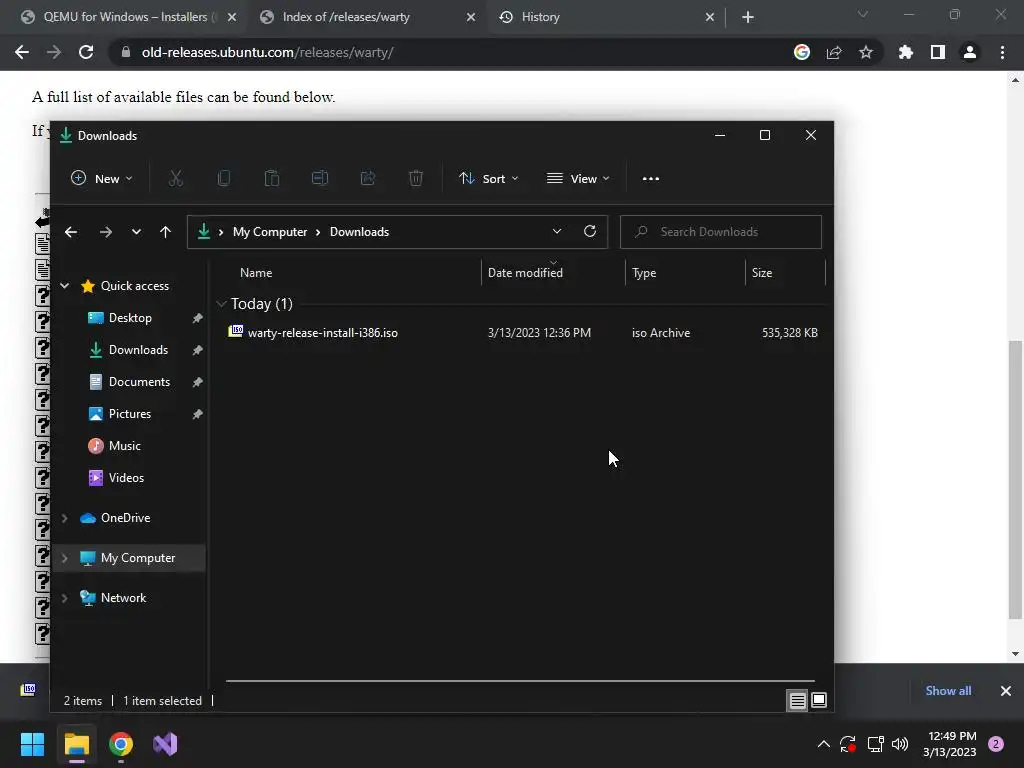Click into Search Downloads field

click(720, 232)
